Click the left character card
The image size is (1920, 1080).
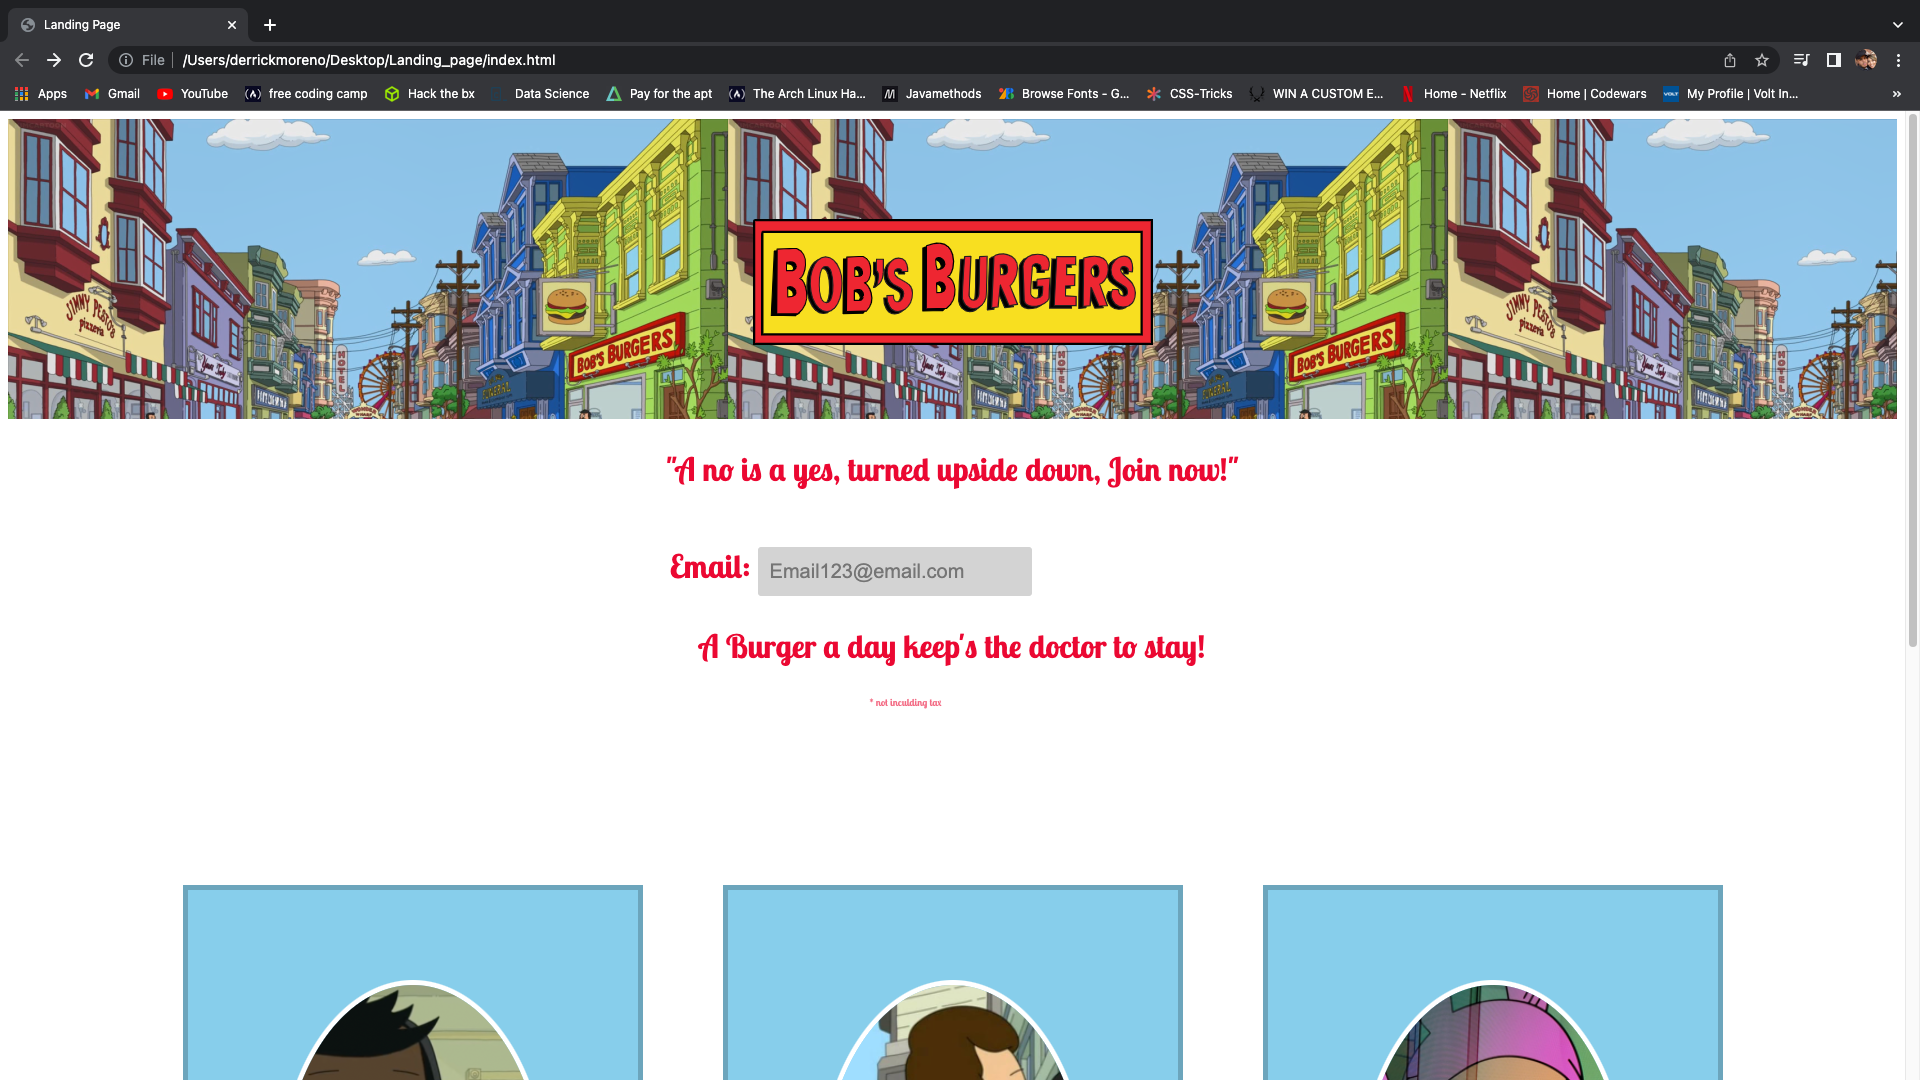412,982
